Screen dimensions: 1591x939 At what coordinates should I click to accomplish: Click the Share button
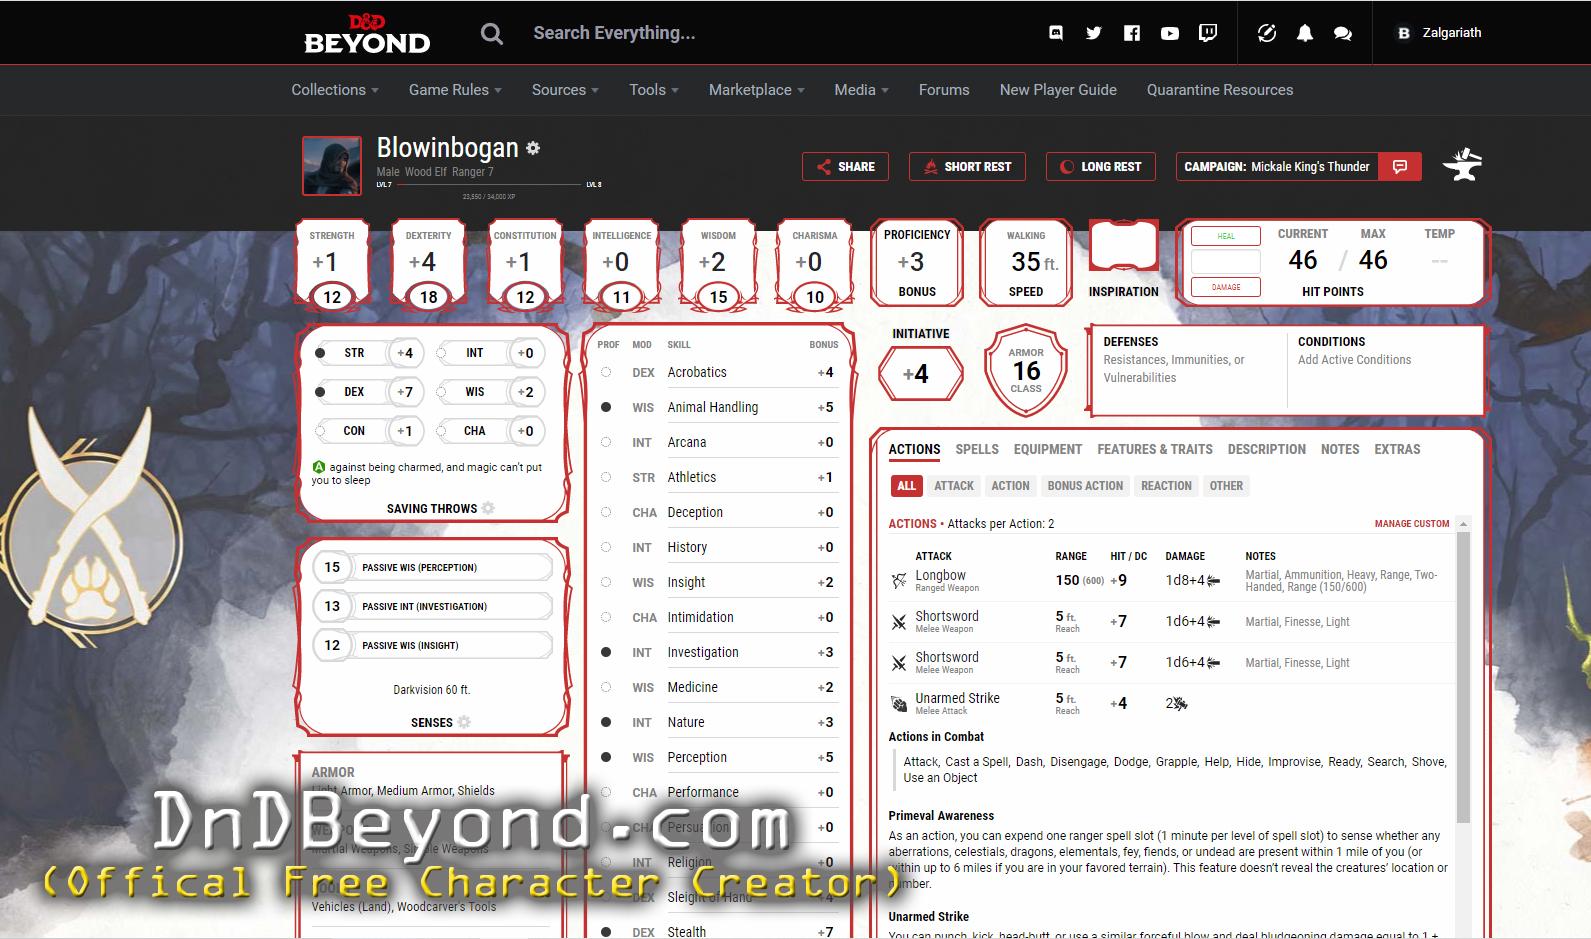846,167
